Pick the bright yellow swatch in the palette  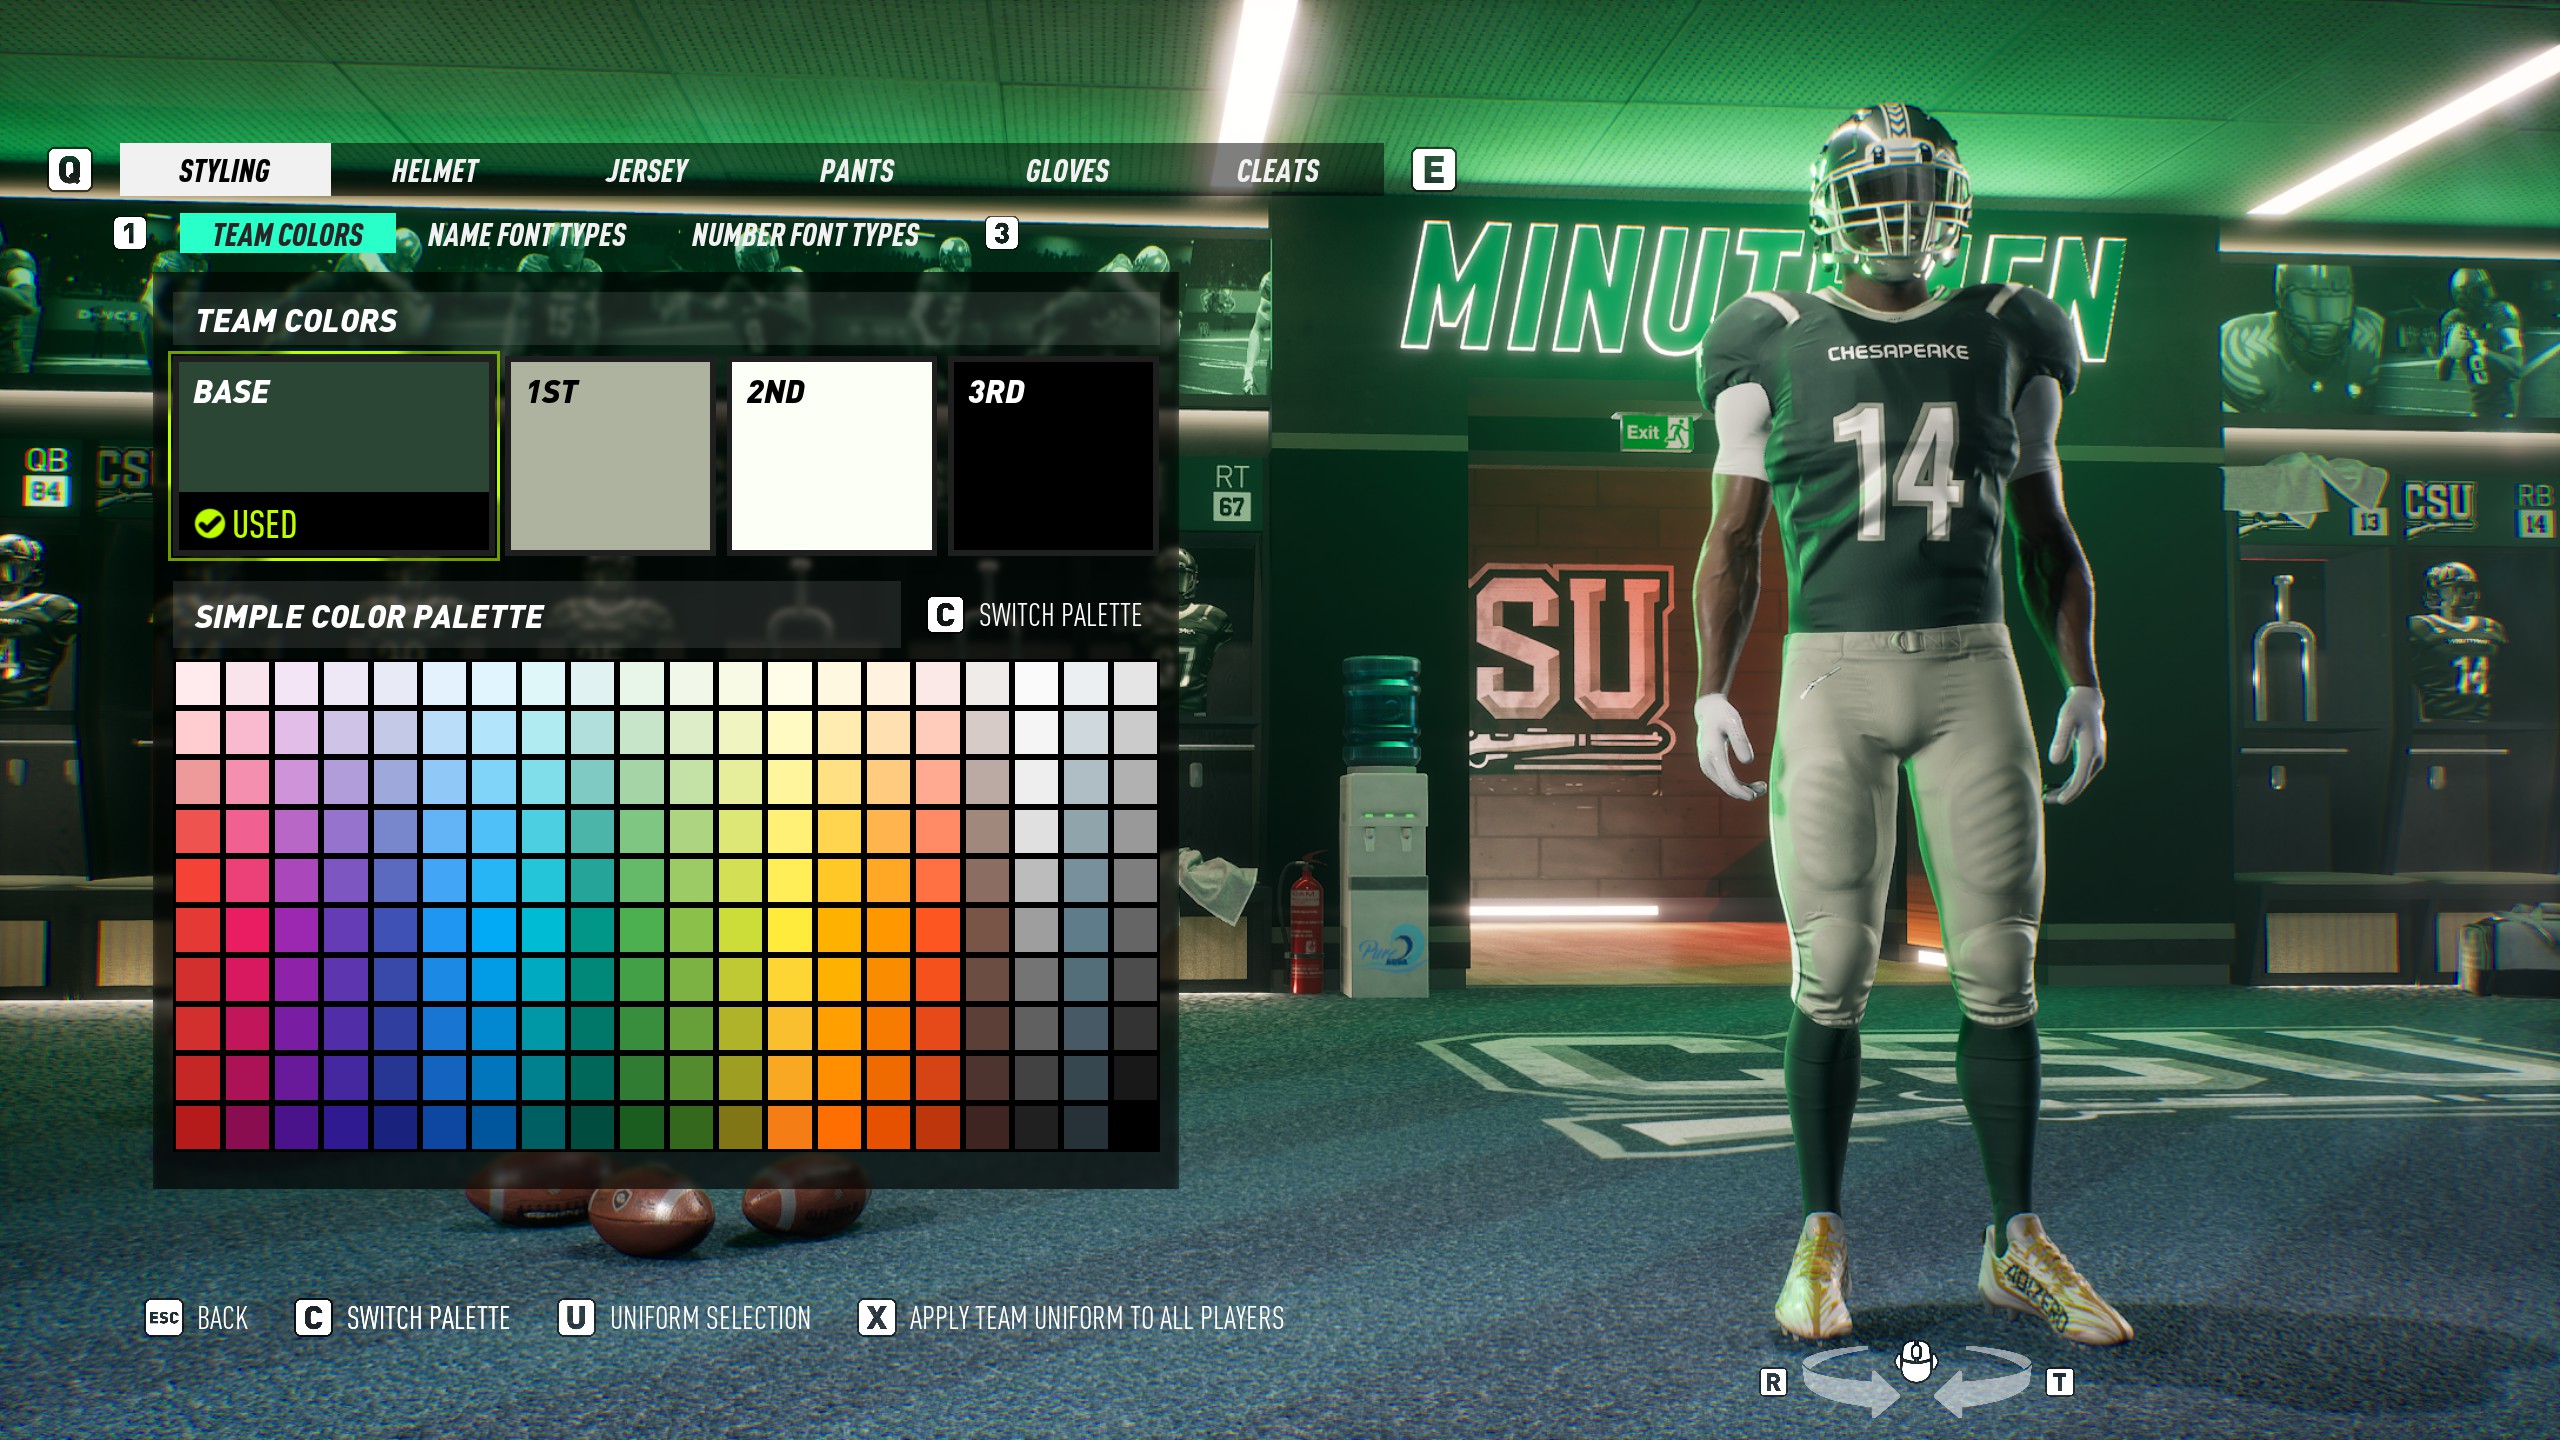coord(789,930)
